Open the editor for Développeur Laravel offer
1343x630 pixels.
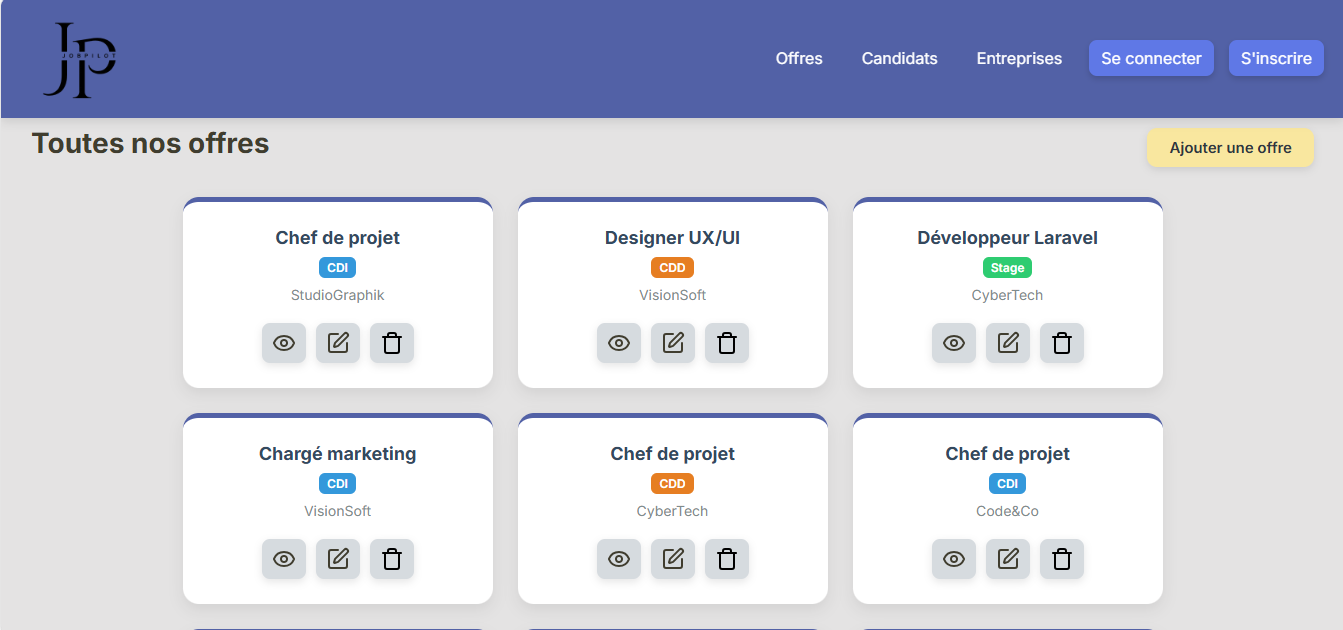pyautogui.click(x=1008, y=343)
